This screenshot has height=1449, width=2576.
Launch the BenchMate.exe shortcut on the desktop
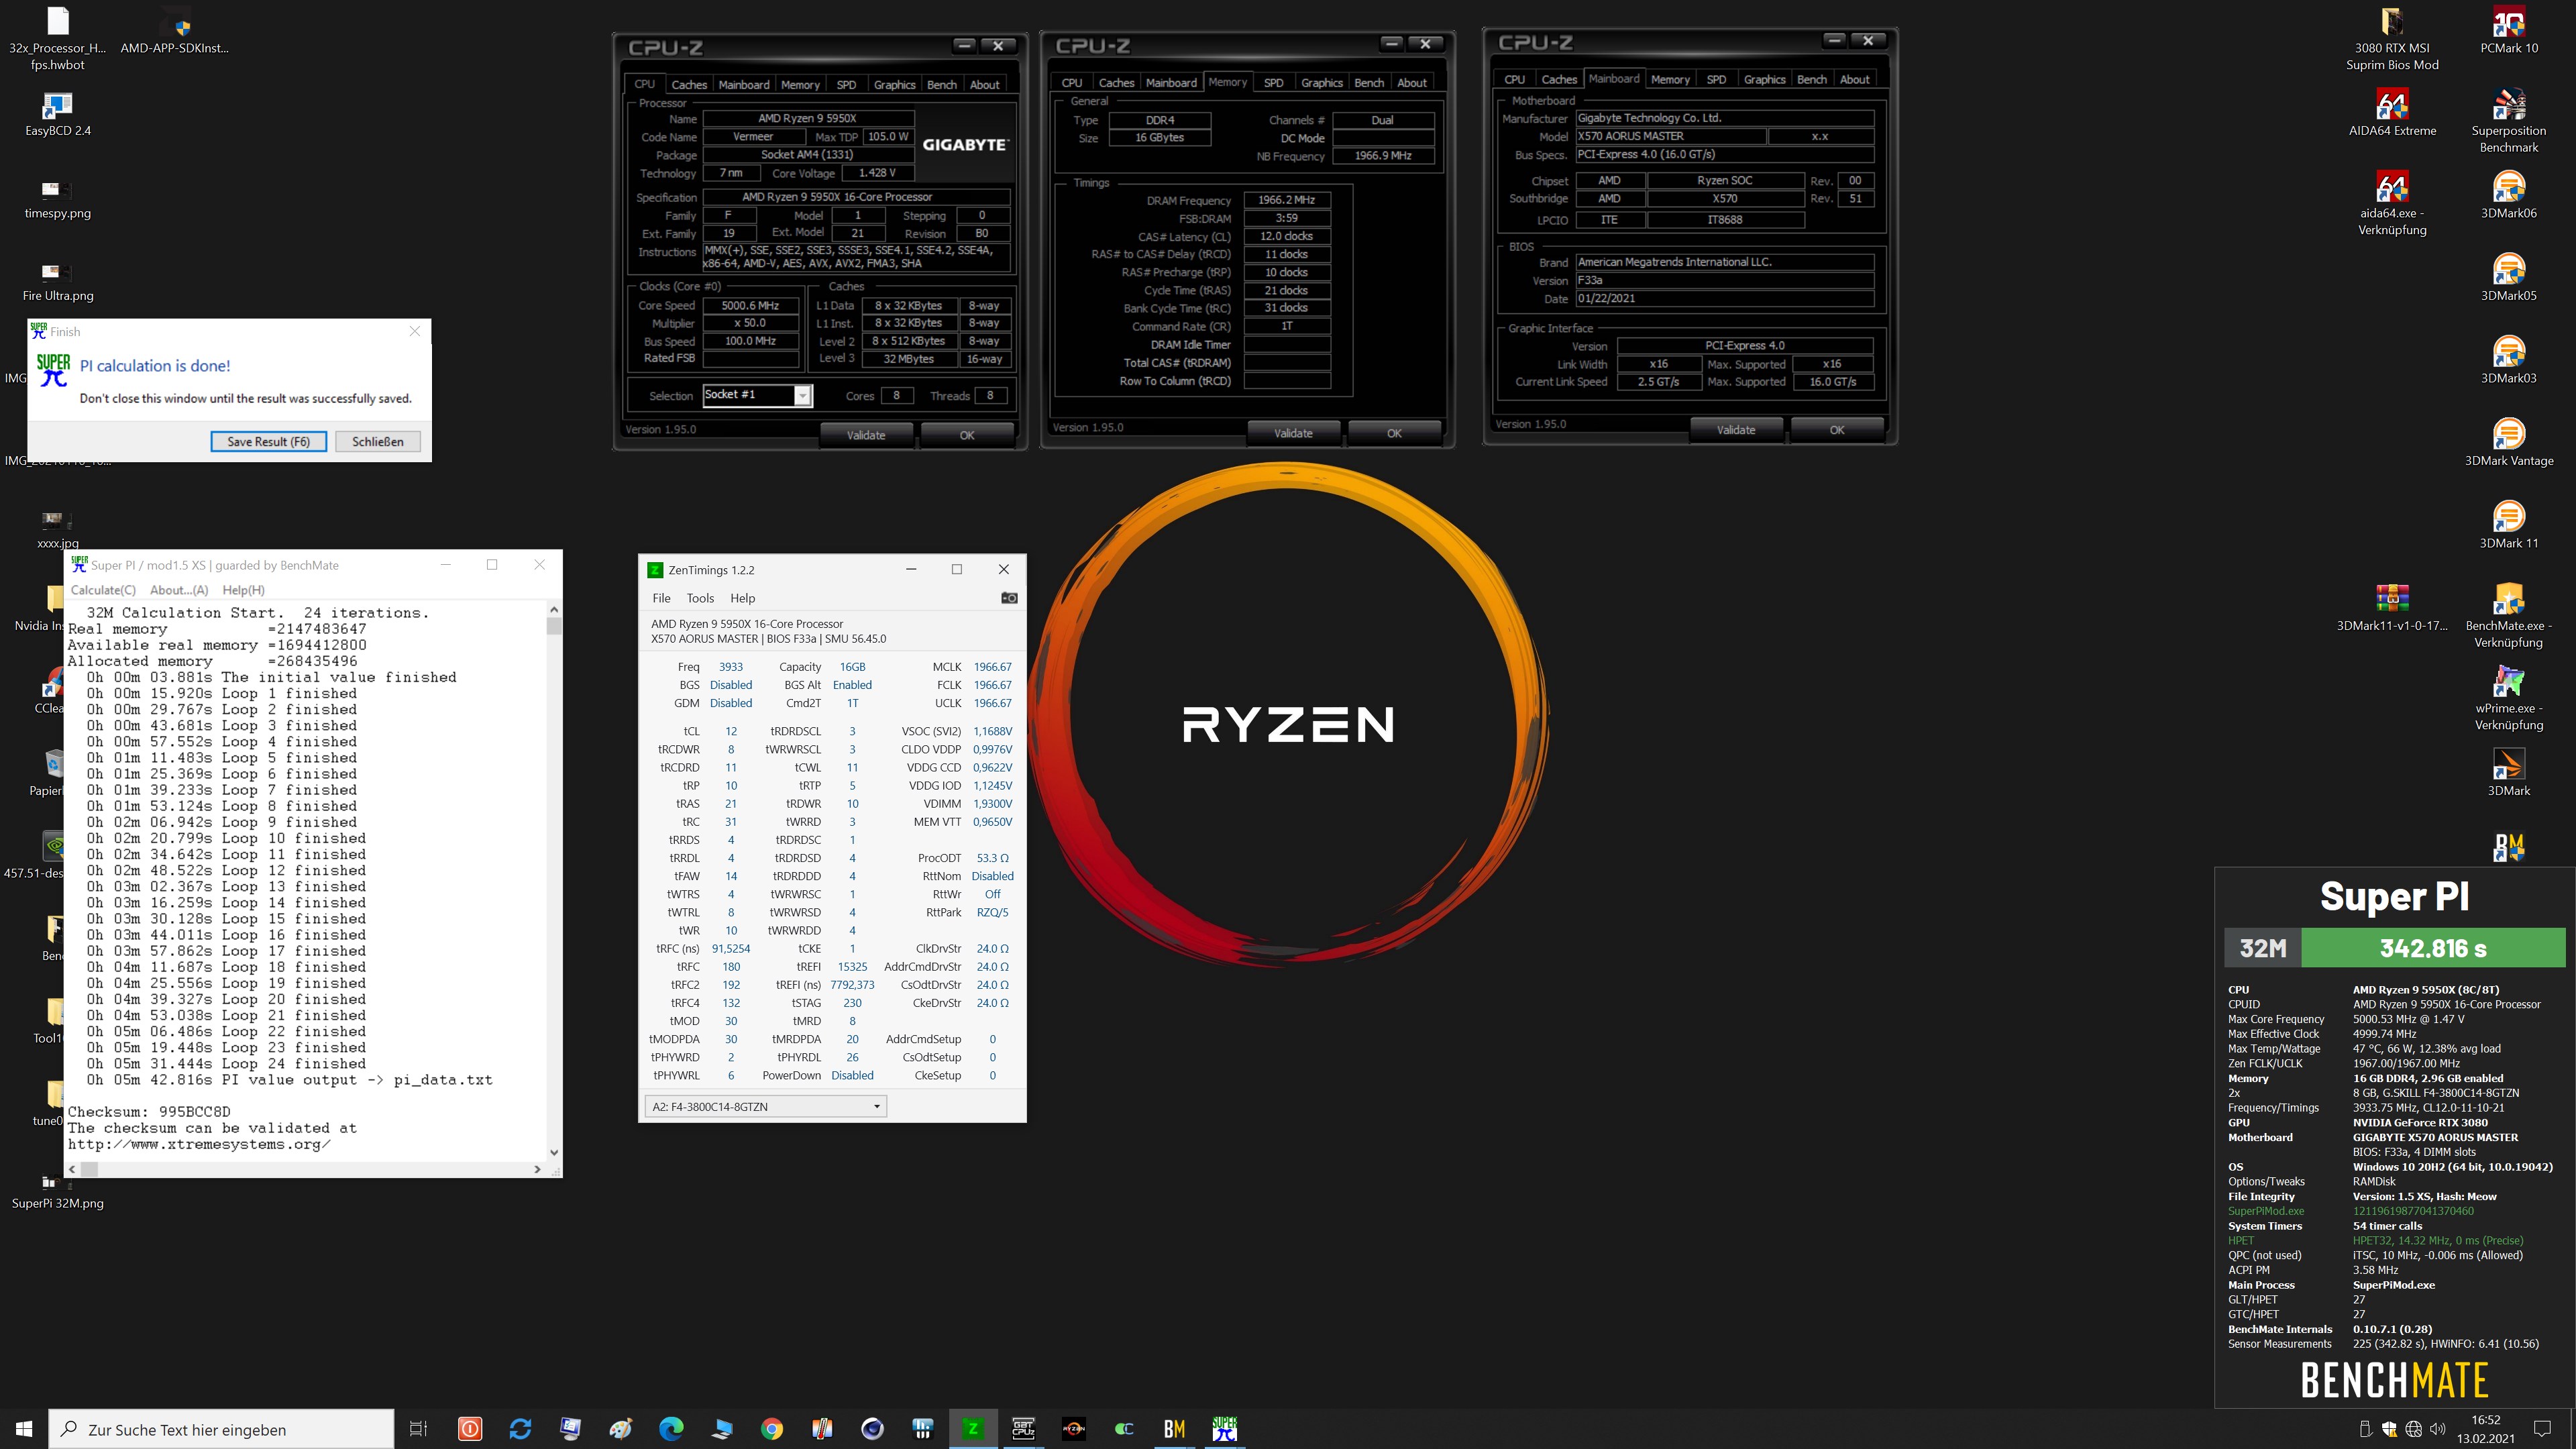coord(2508,615)
